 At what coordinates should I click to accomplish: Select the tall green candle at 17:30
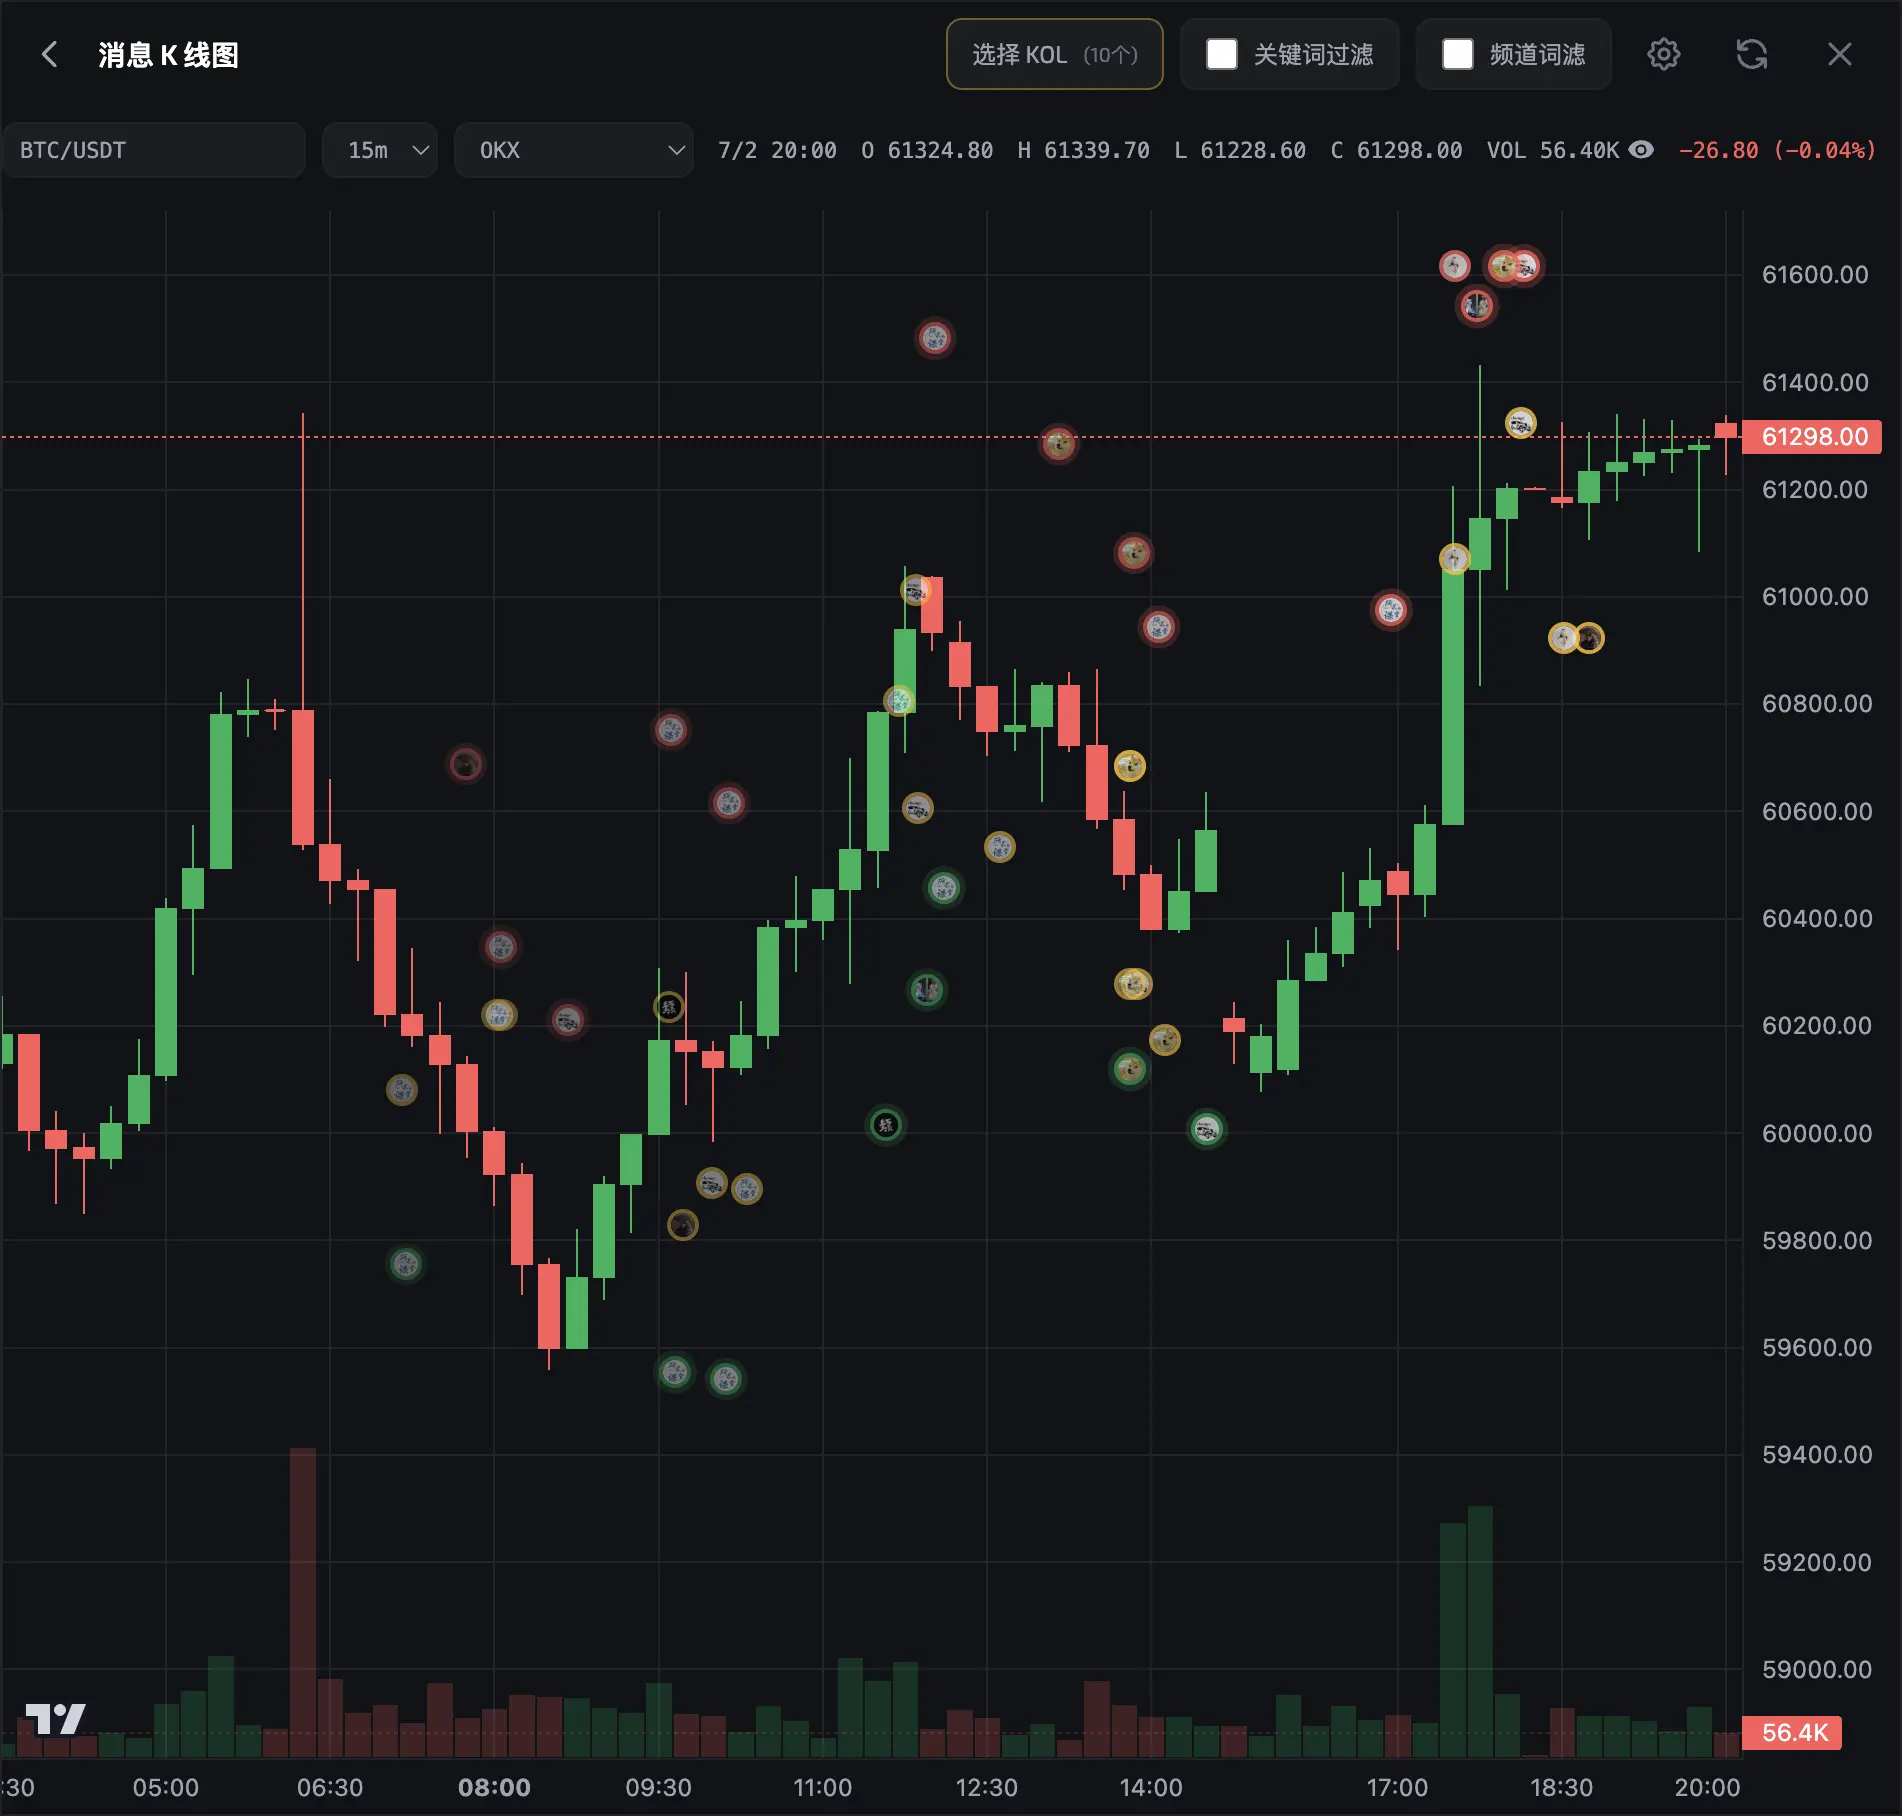(1453, 697)
